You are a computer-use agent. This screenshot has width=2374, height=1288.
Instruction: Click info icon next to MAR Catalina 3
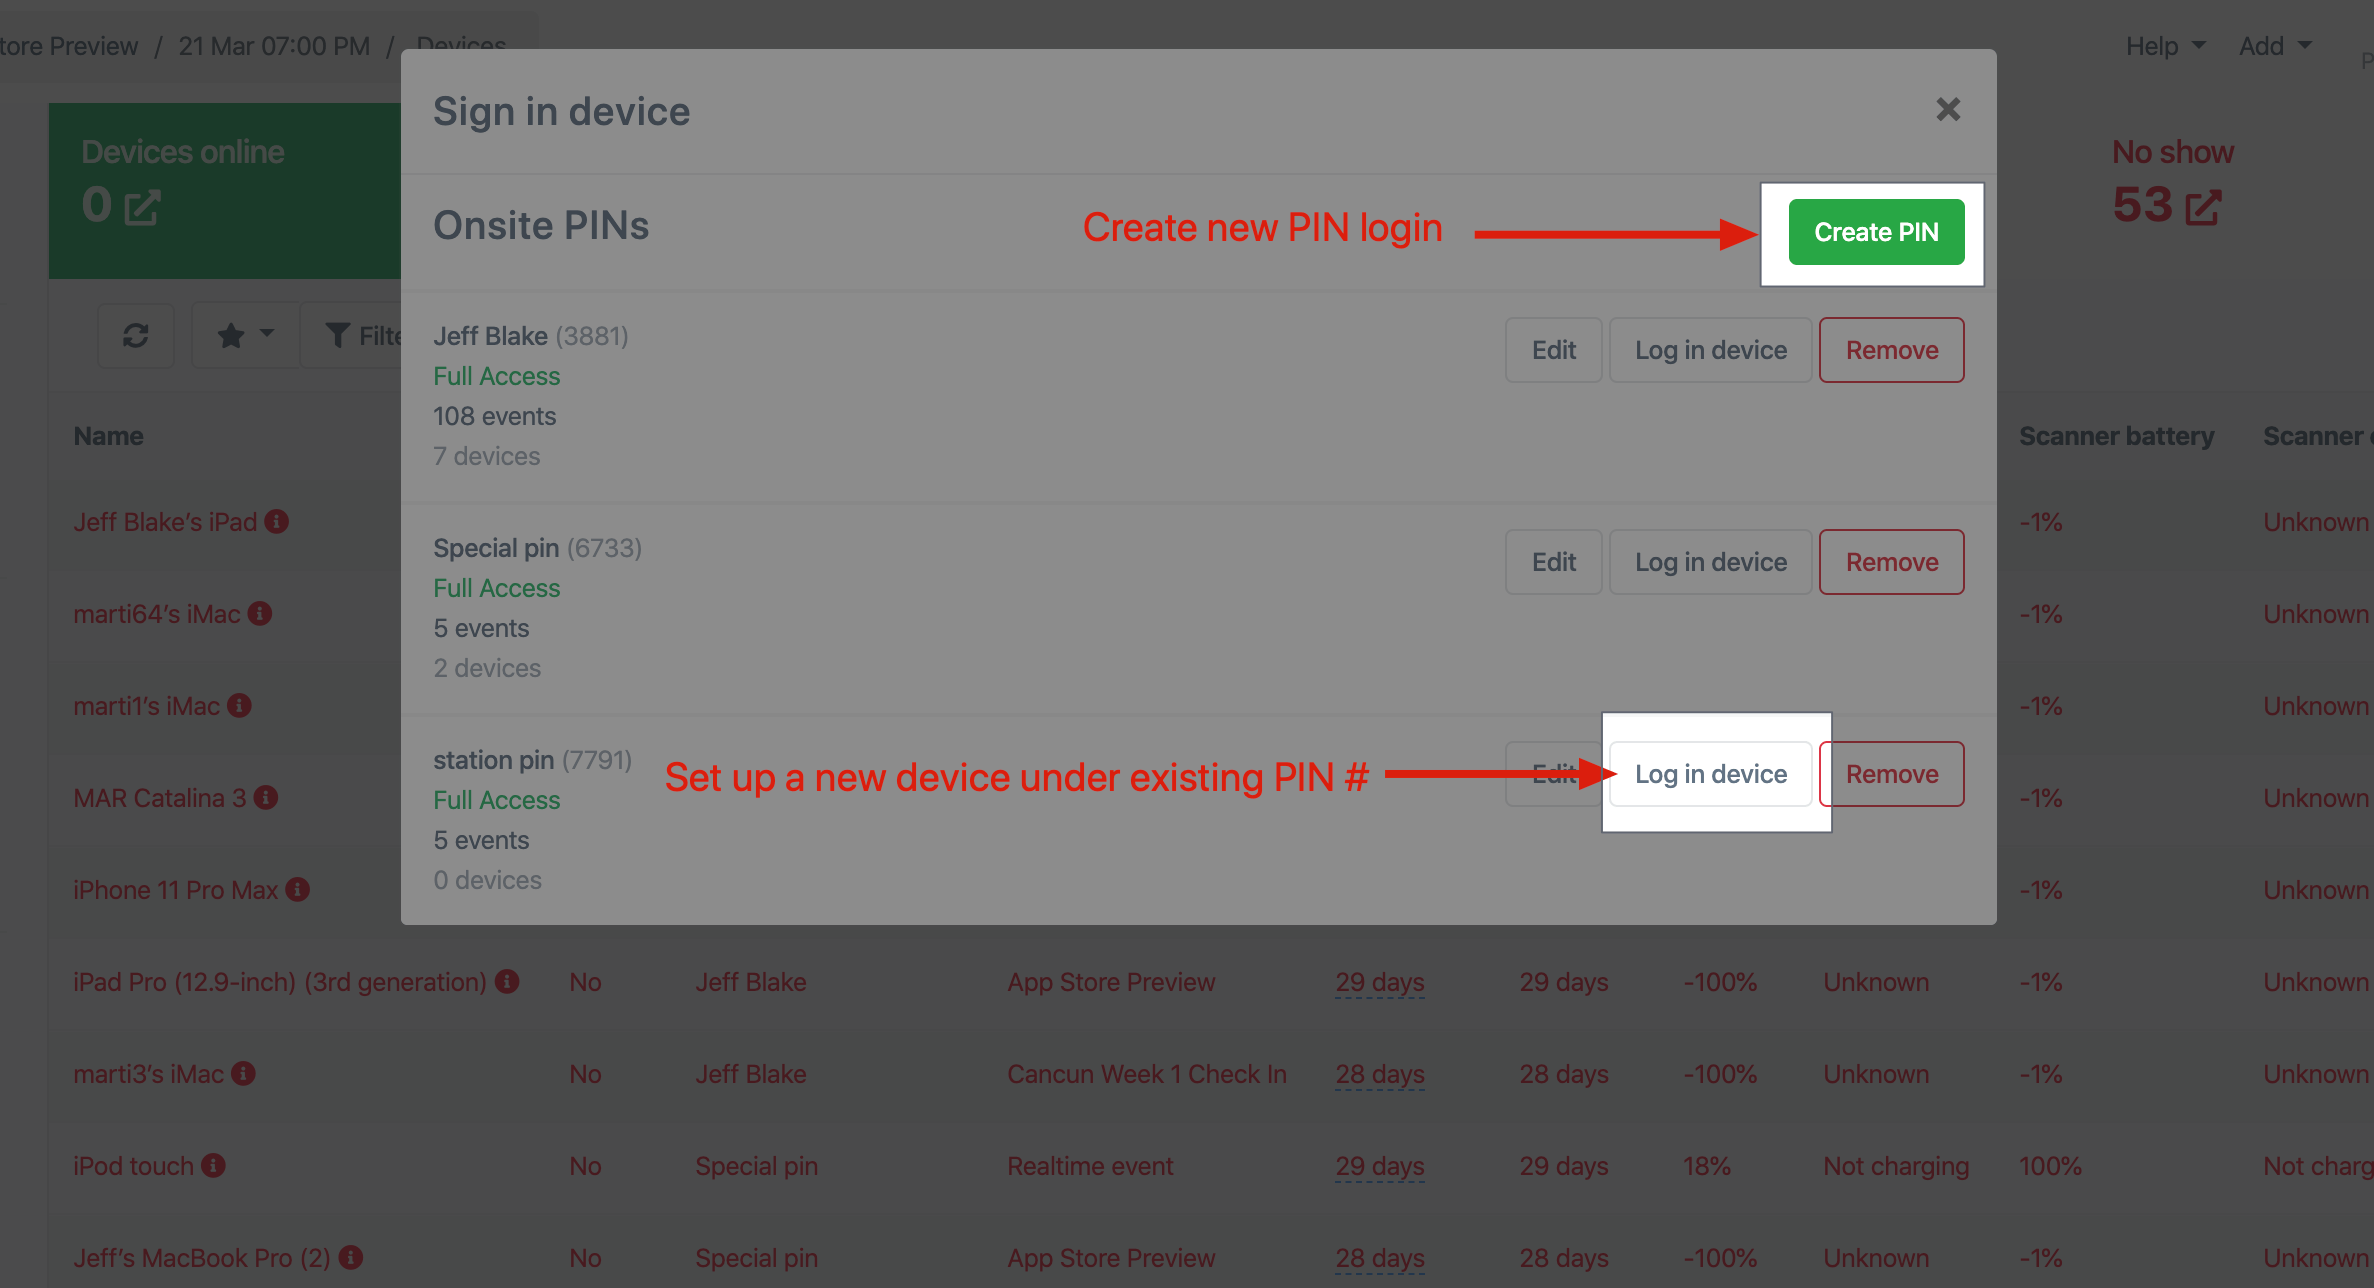(x=266, y=798)
